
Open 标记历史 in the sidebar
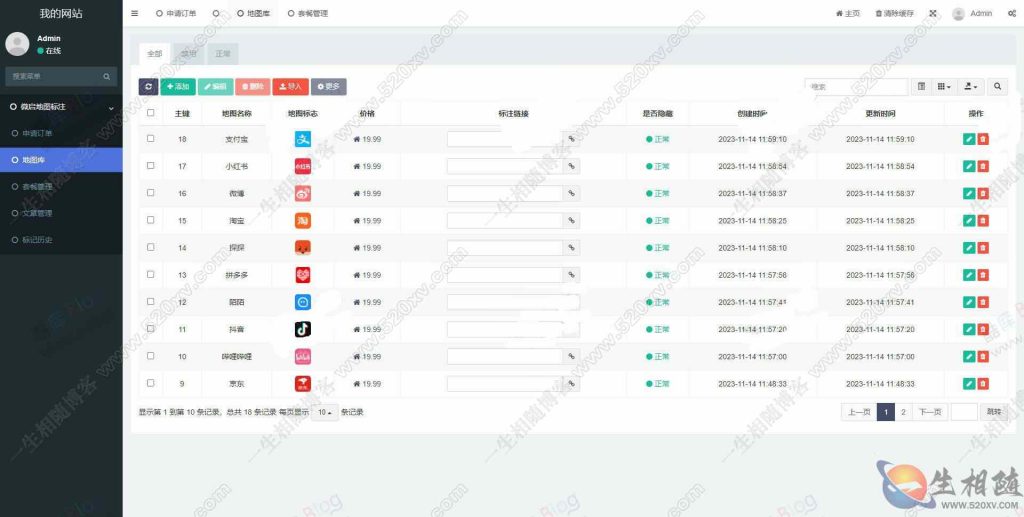pyautogui.click(x=61, y=240)
